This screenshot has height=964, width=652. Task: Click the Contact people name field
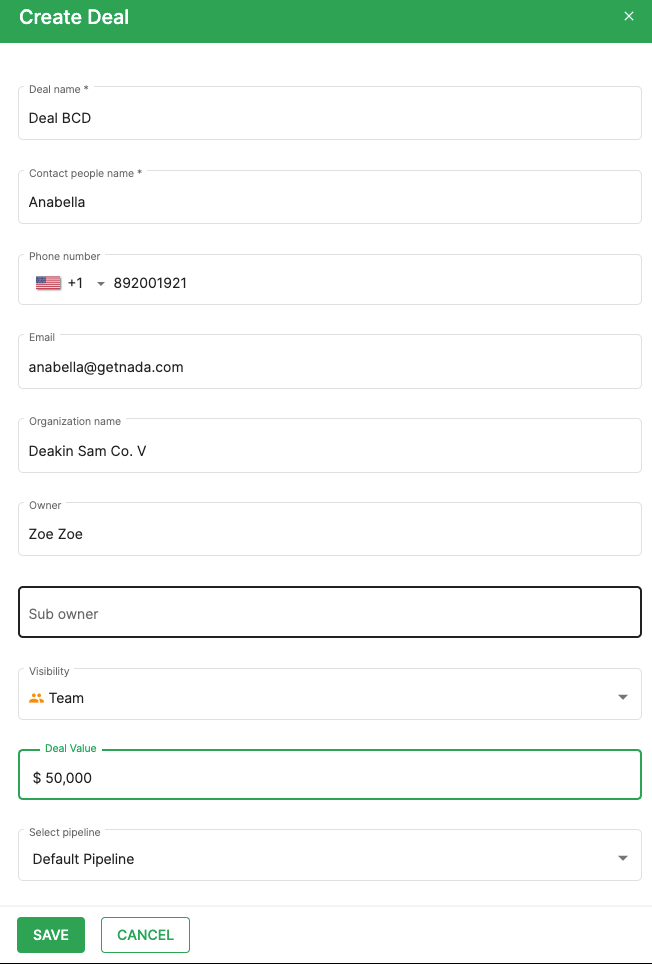coord(330,197)
